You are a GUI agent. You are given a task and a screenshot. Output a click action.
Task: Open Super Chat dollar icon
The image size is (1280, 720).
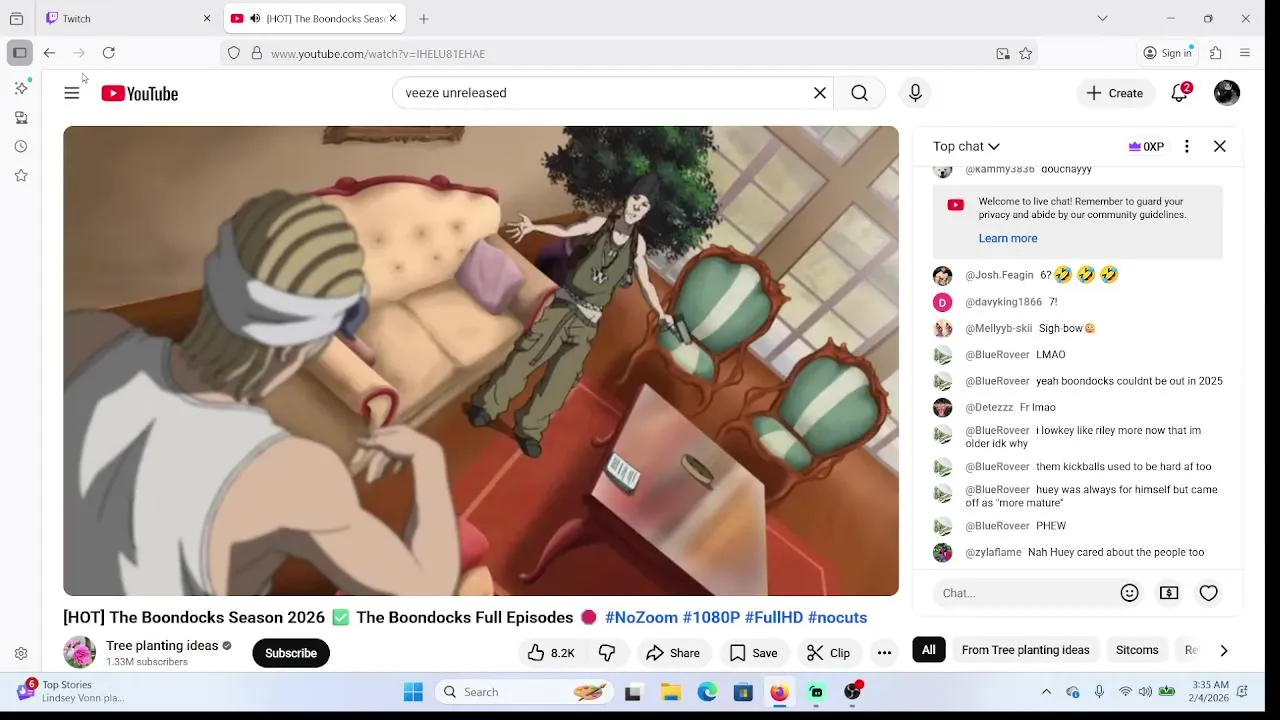coord(1169,593)
